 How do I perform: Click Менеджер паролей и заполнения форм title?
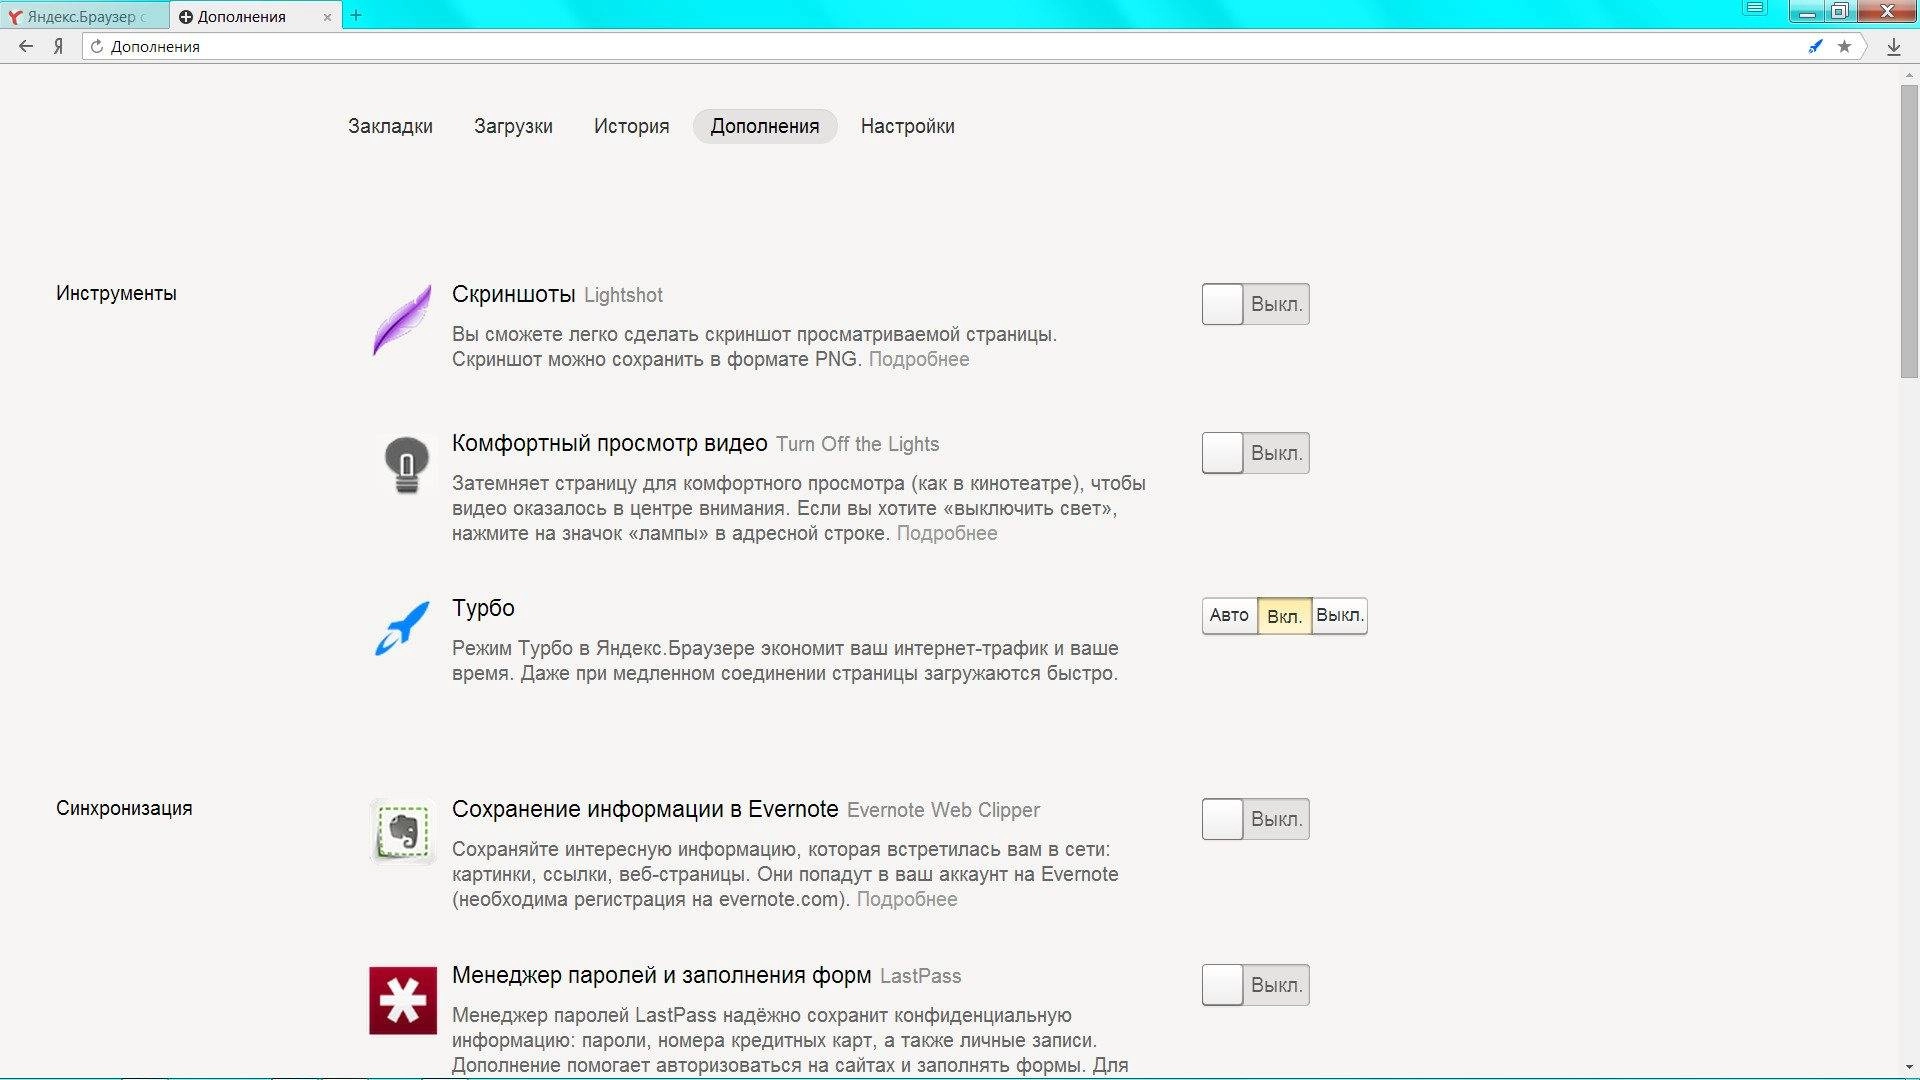(x=661, y=975)
